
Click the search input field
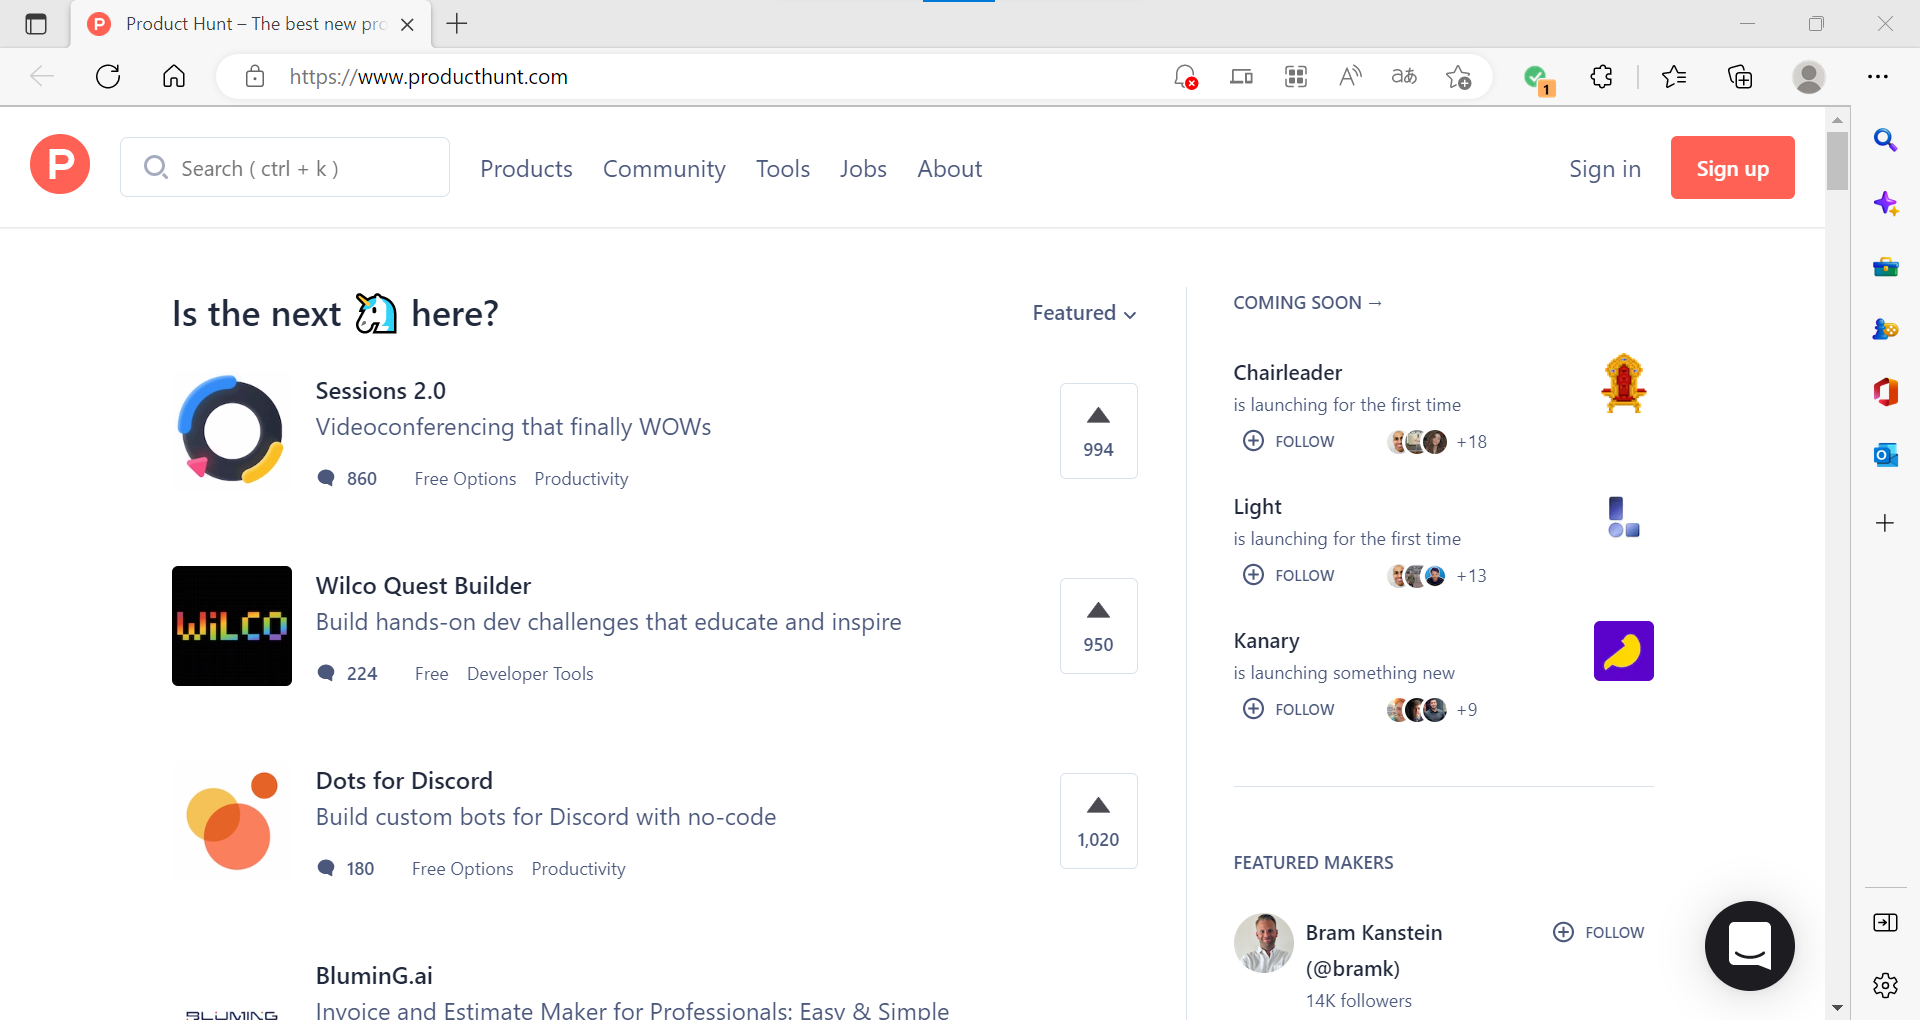coord(285,167)
